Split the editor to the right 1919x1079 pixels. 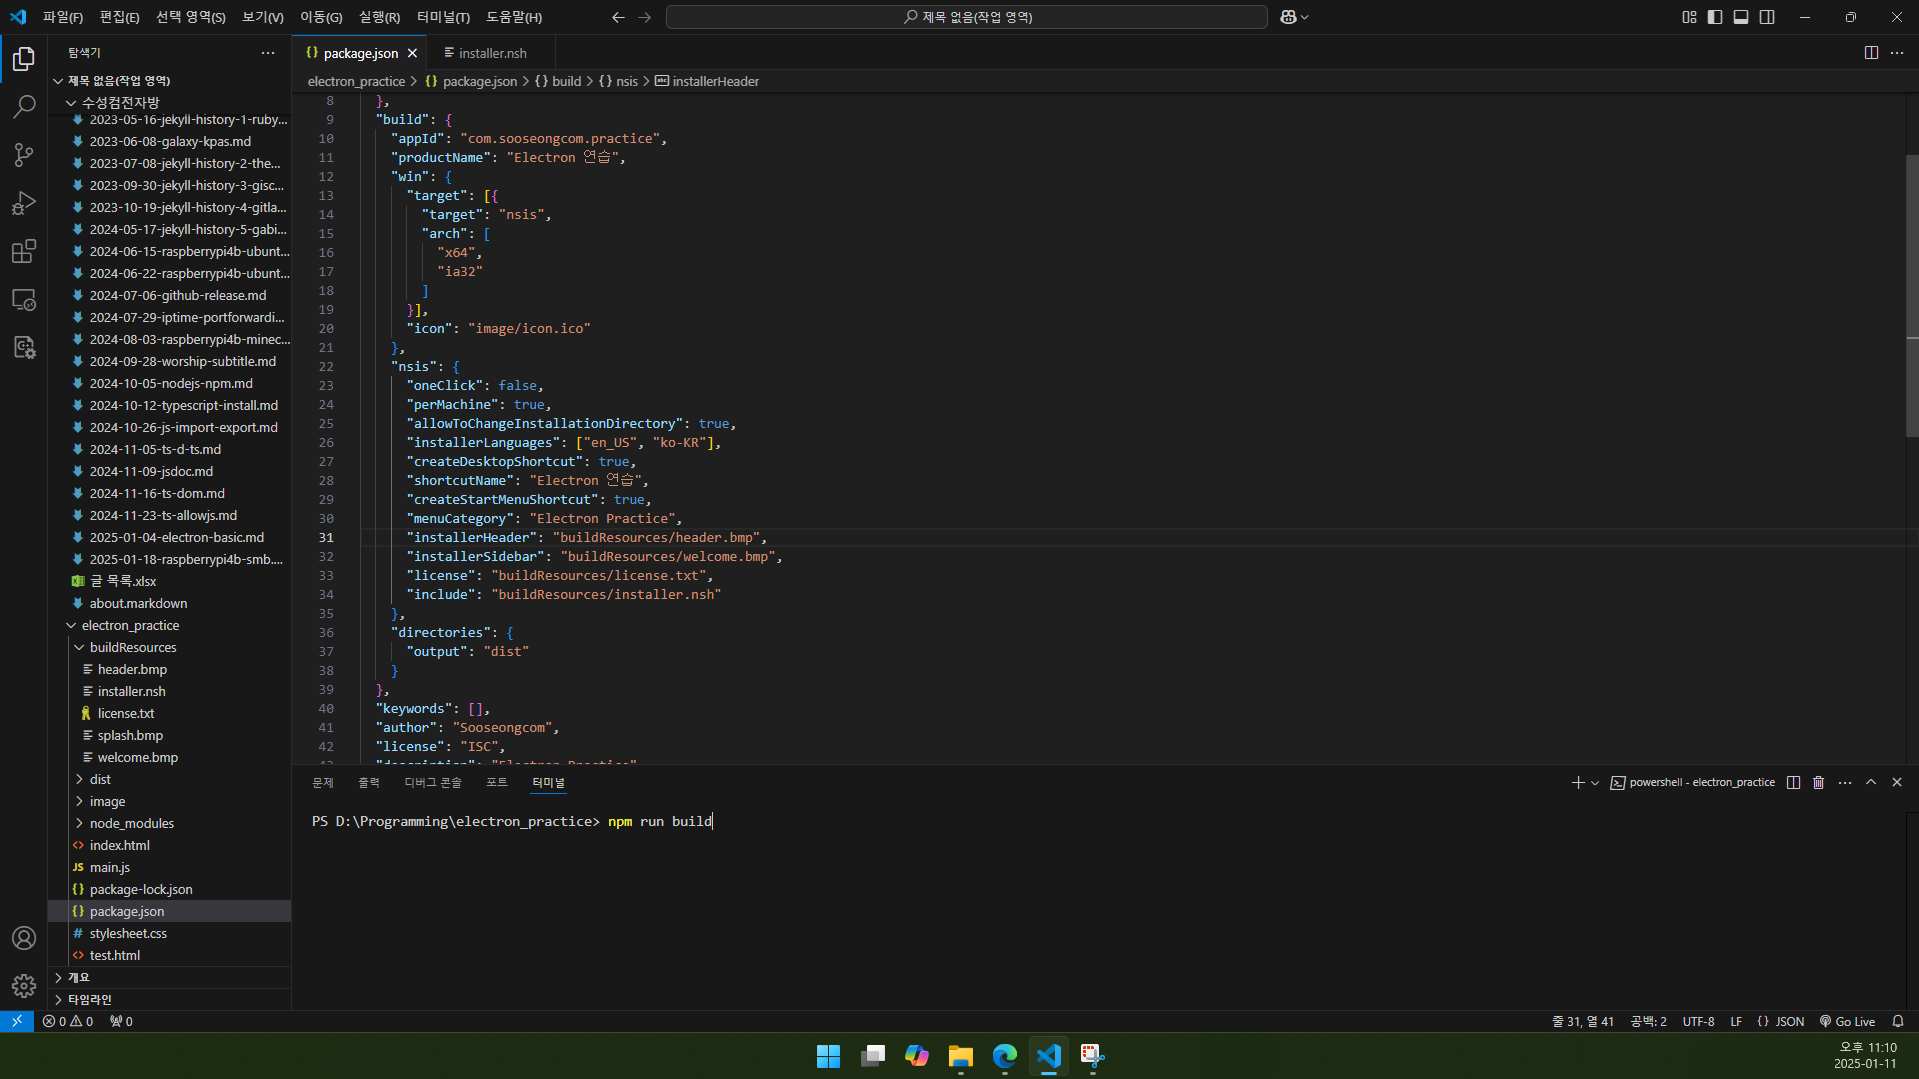tap(1871, 53)
